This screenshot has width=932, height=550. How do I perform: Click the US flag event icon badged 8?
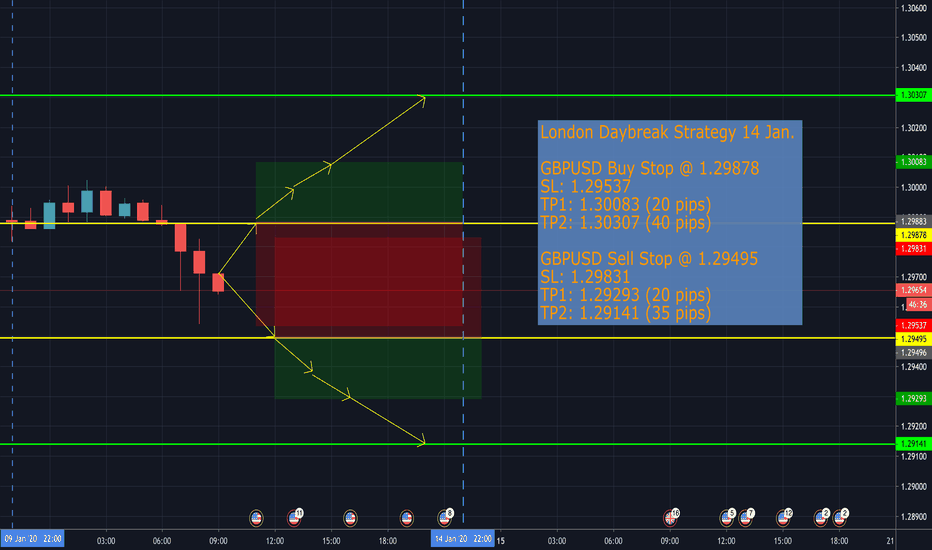[x=446, y=517]
